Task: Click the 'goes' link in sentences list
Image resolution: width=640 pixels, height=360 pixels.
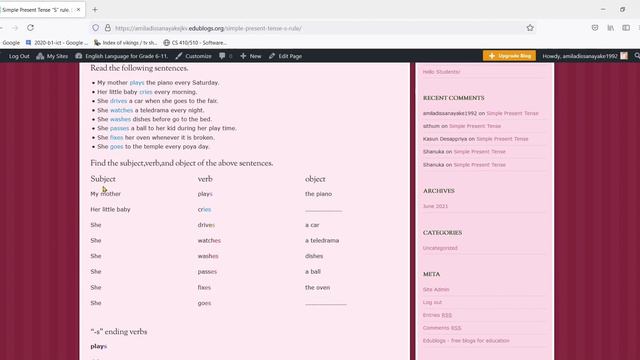Action: (x=116, y=147)
